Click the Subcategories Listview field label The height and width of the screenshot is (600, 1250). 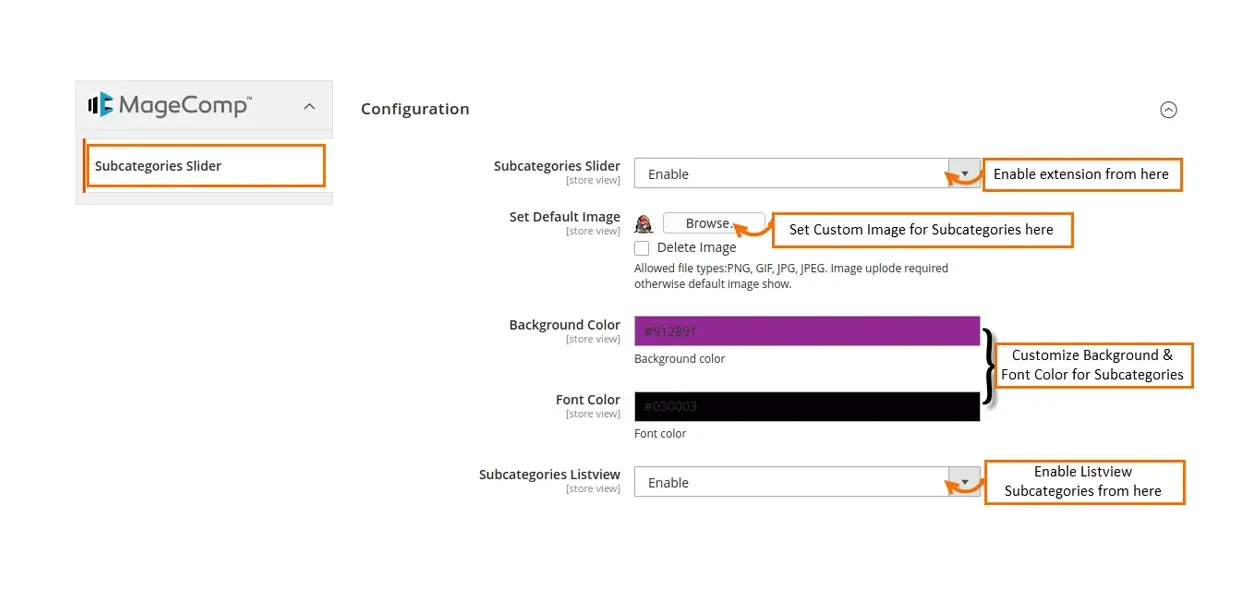(549, 475)
